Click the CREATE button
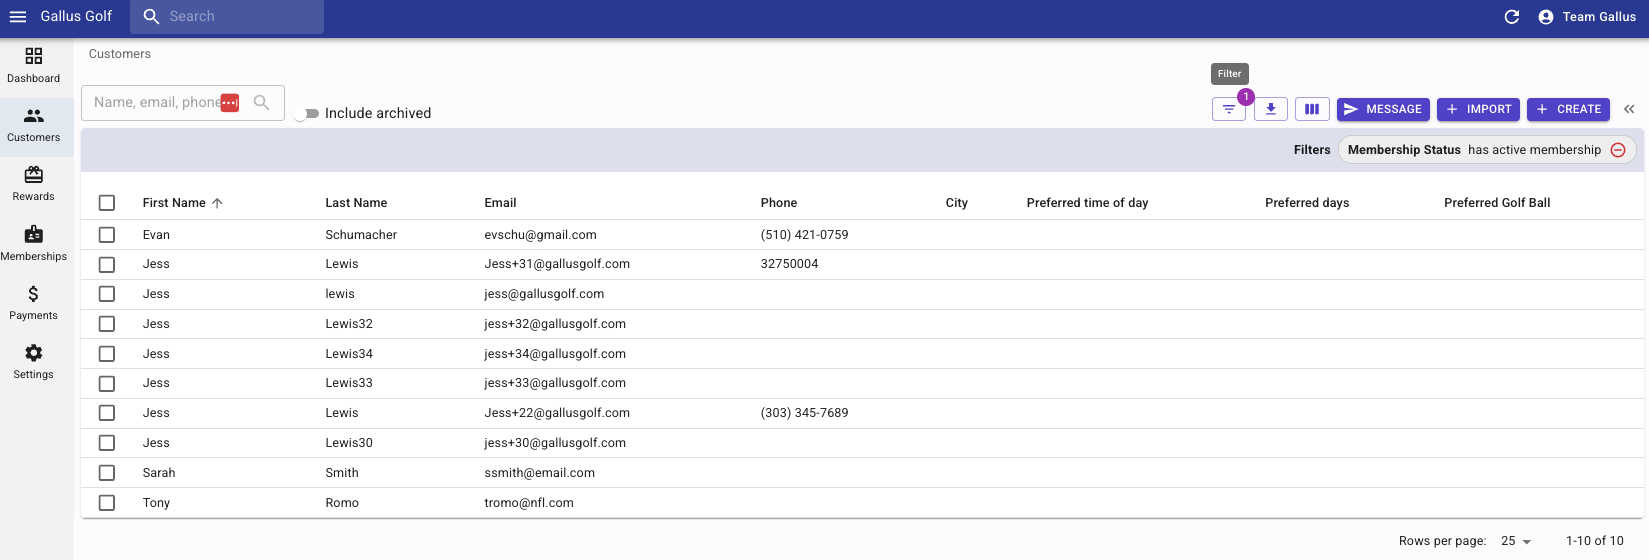Image resolution: width=1649 pixels, height=560 pixels. (x=1568, y=109)
